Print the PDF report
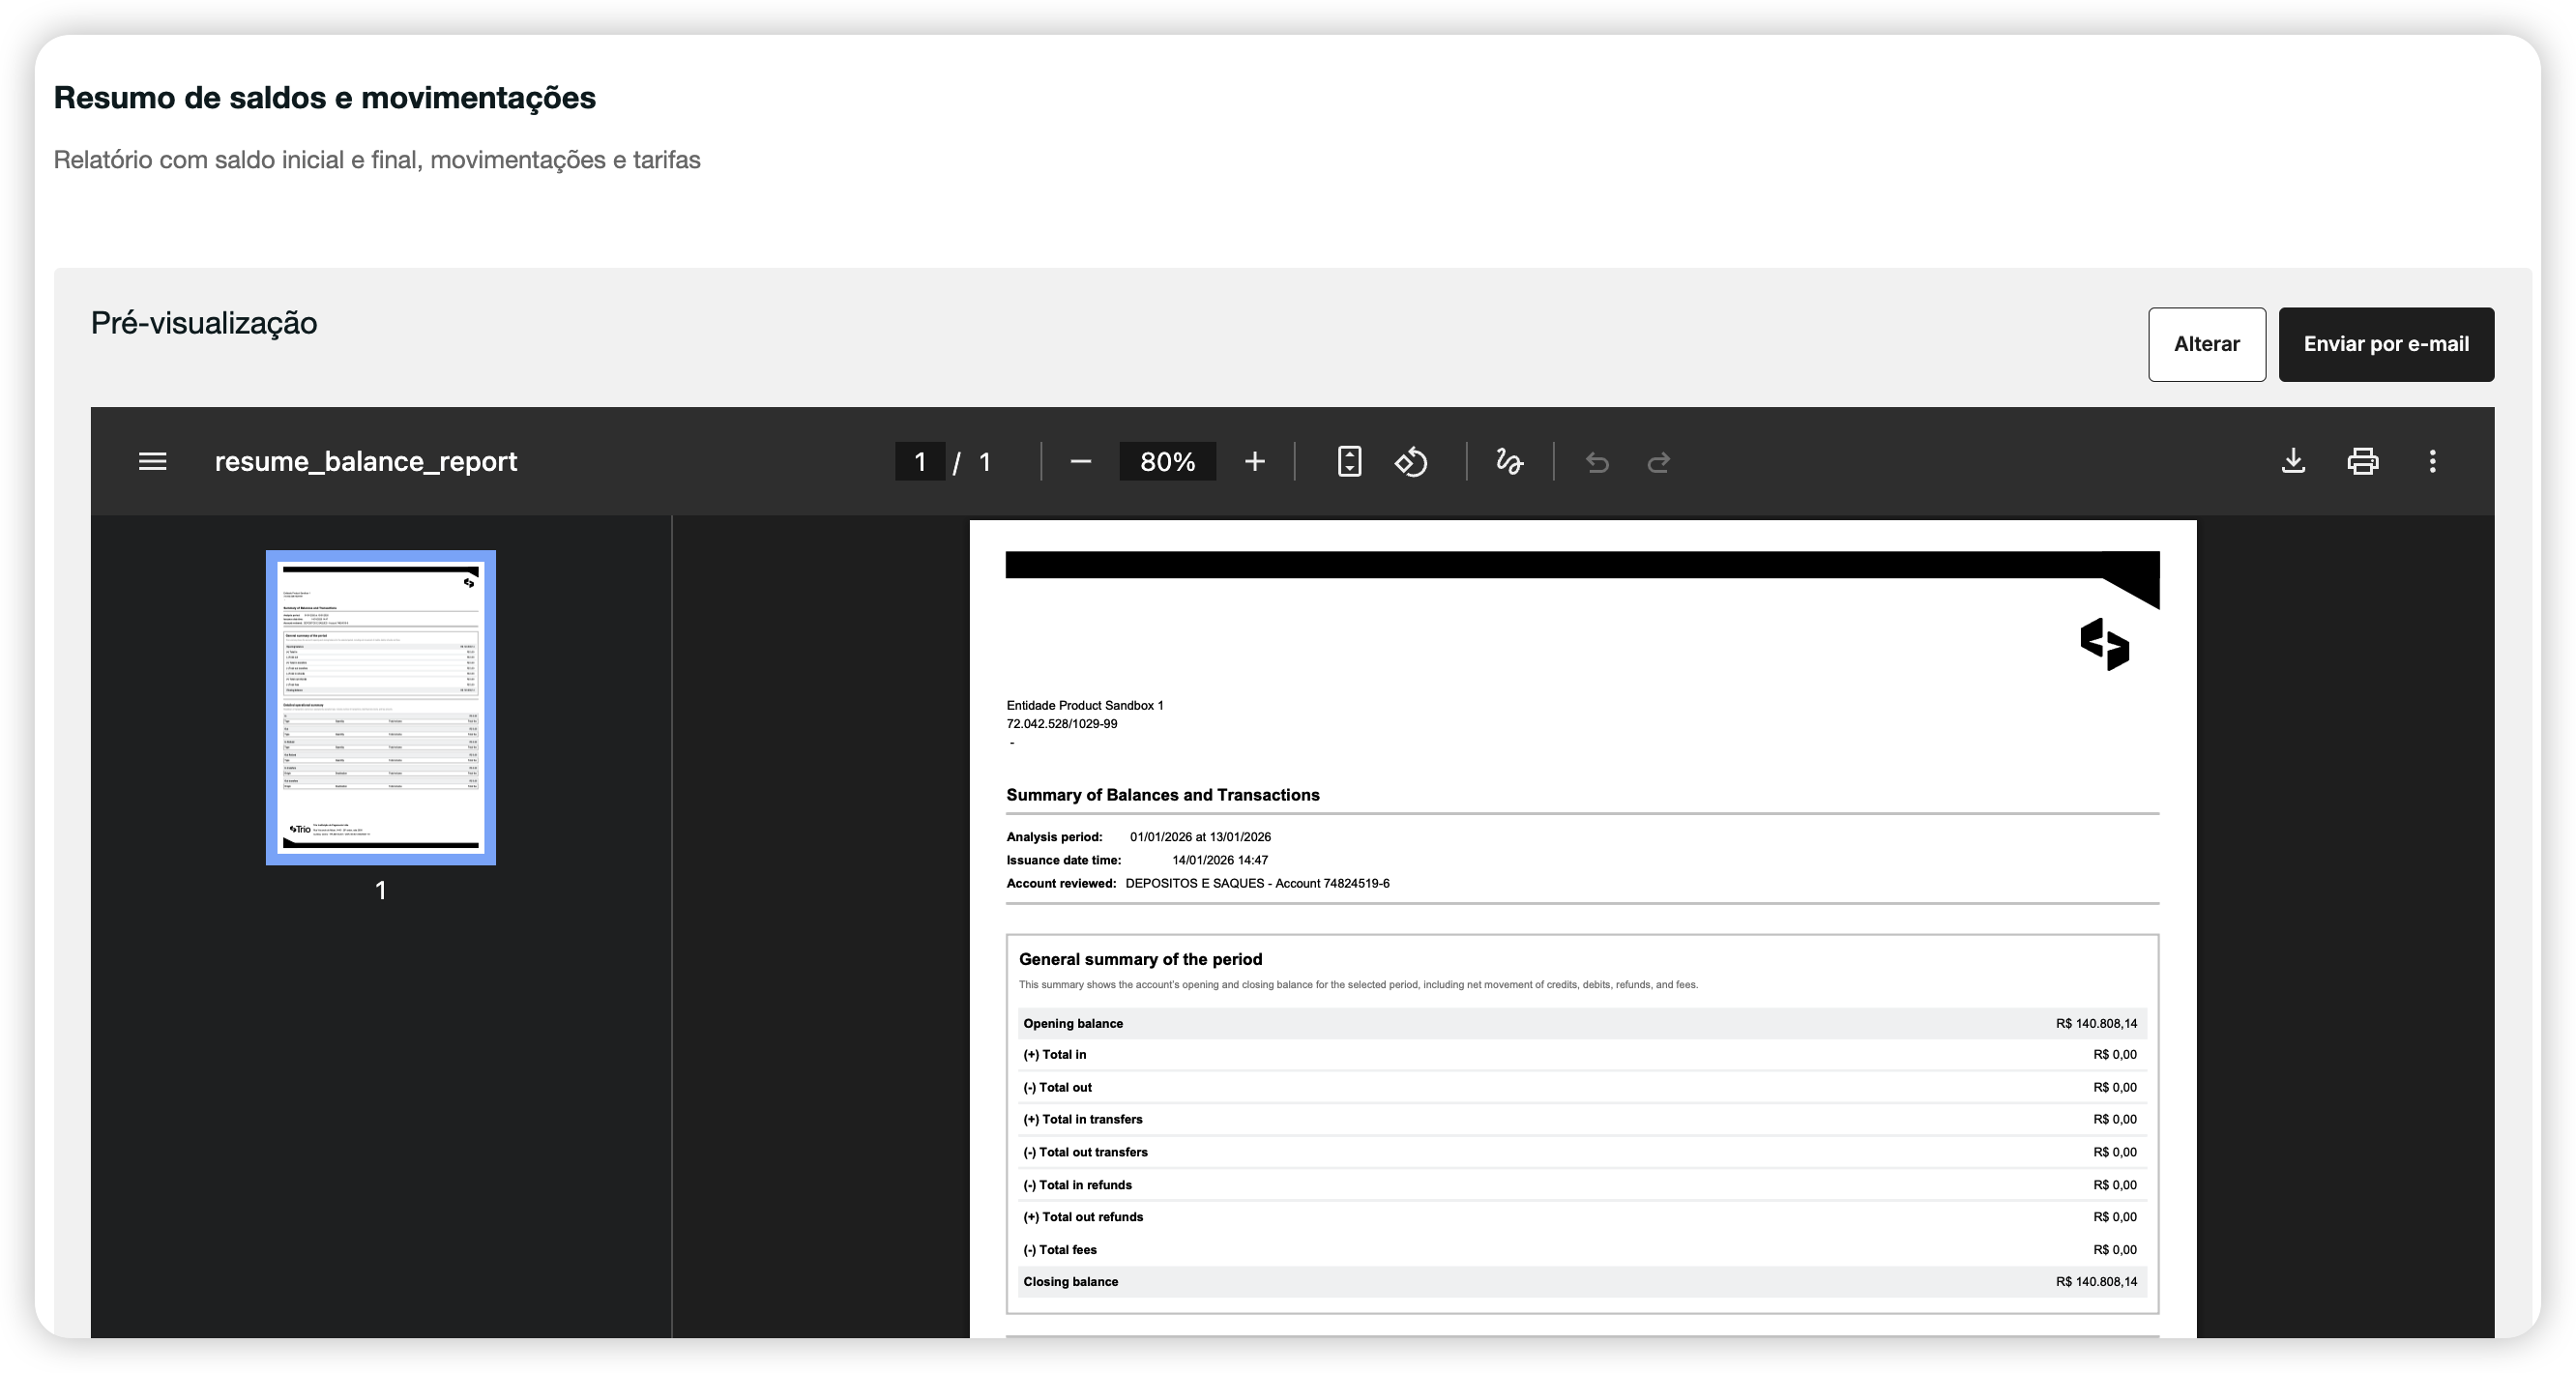Image resolution: width=2576 pixels, height=1373 pixels. point(2363,461)
